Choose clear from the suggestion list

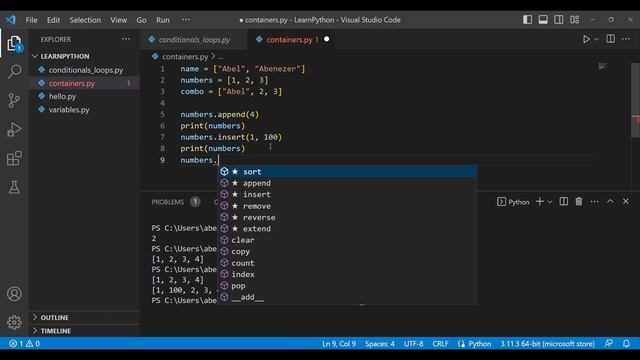click(x=348, y=240)
